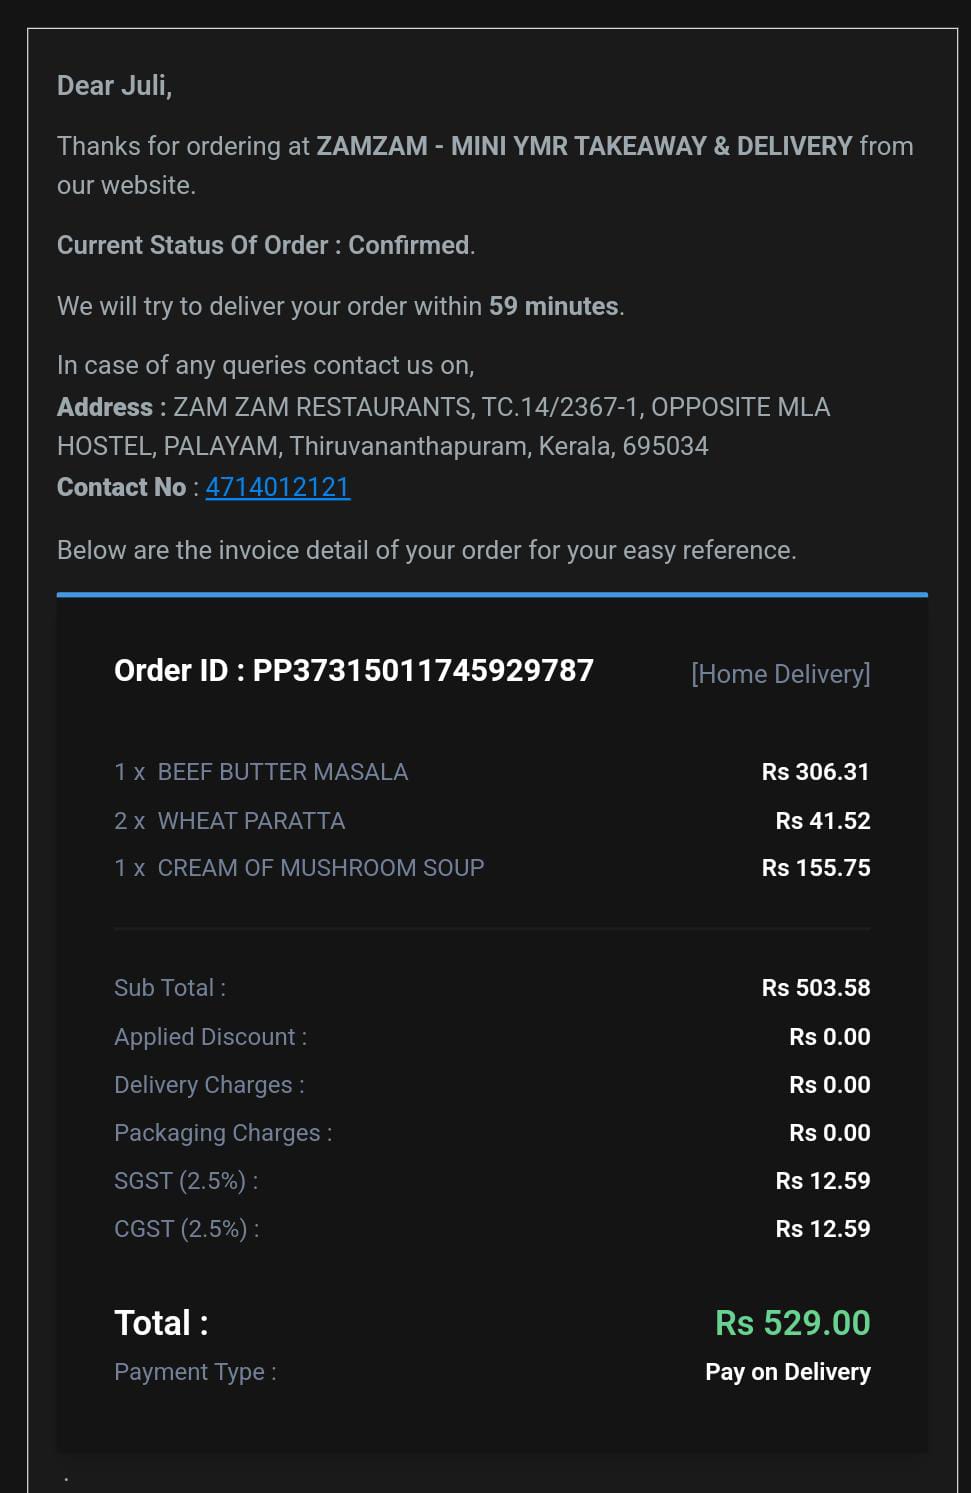Viewport: 971px width, 1493px height.
Task: Select the BEEF BUTTER MASALA line item
Action: [261, 772]
